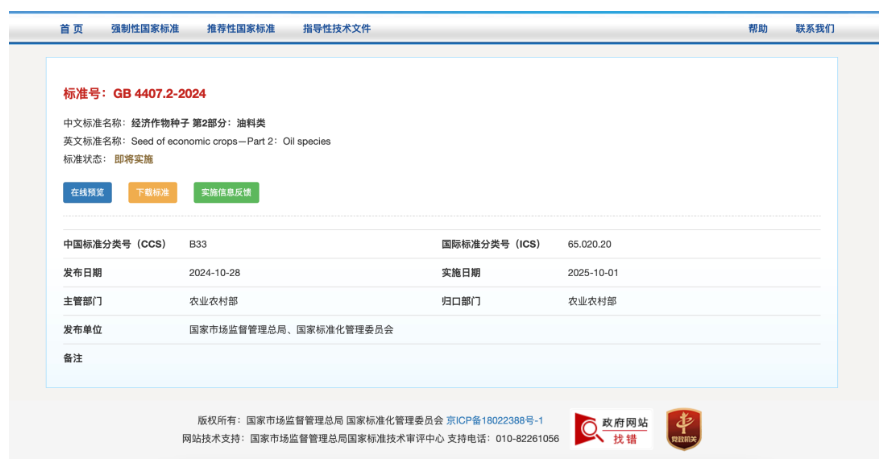Open the 京ICP备18022388号-1 link

495,421
